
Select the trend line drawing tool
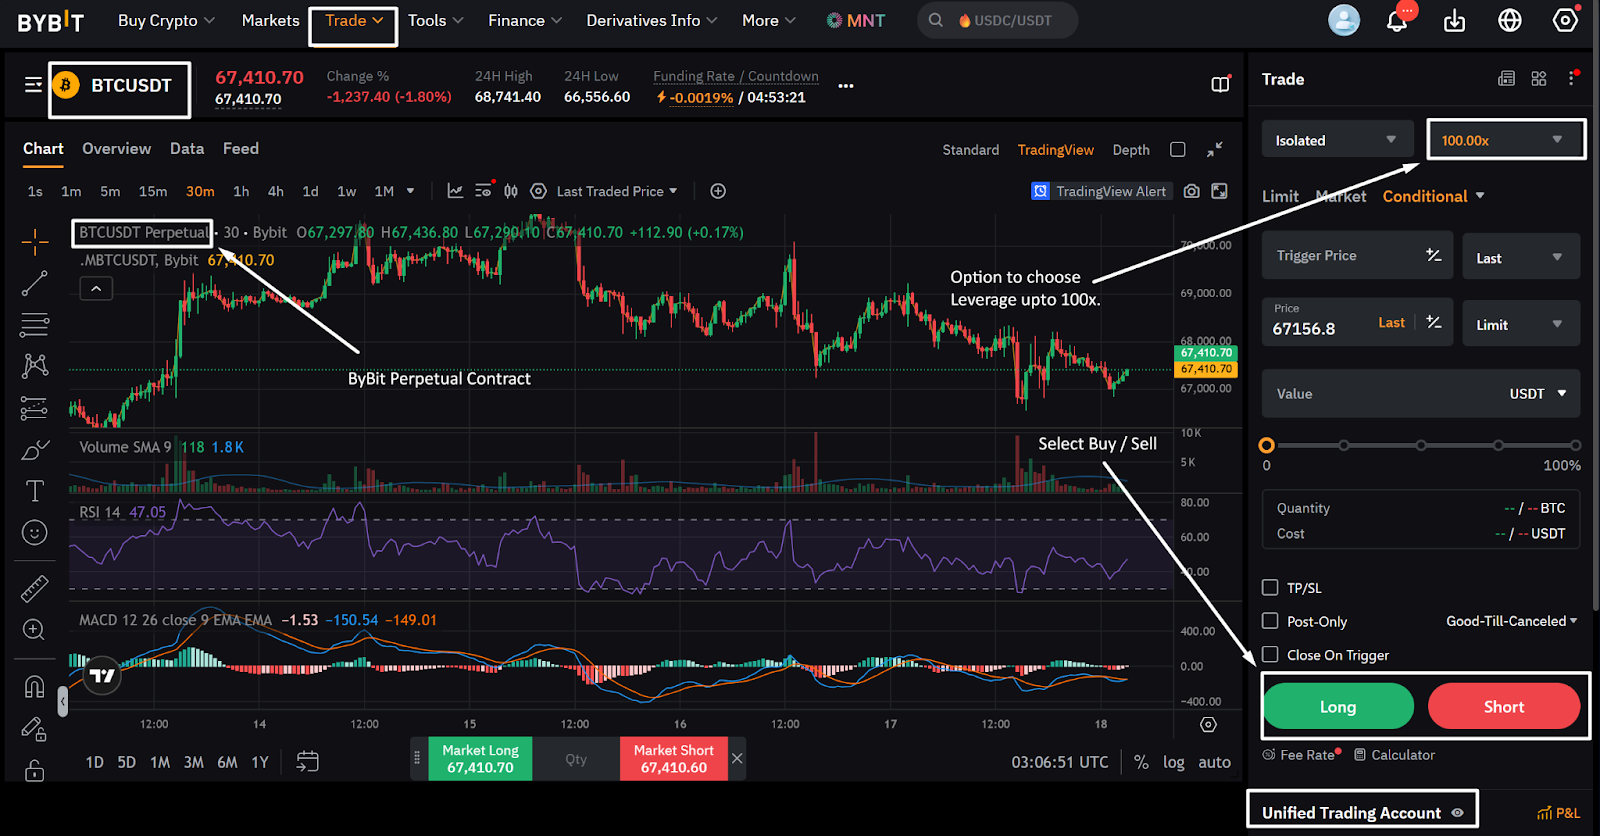pyautogui.click(x=35, y=284)
